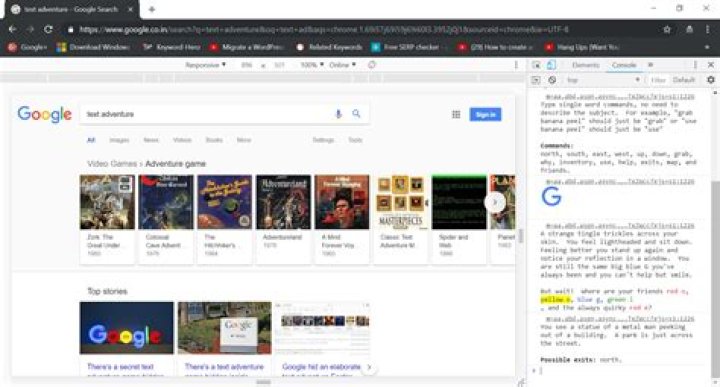Open the Google apps grid
Viewport: 720px width, 387px height.
point(456,114)
